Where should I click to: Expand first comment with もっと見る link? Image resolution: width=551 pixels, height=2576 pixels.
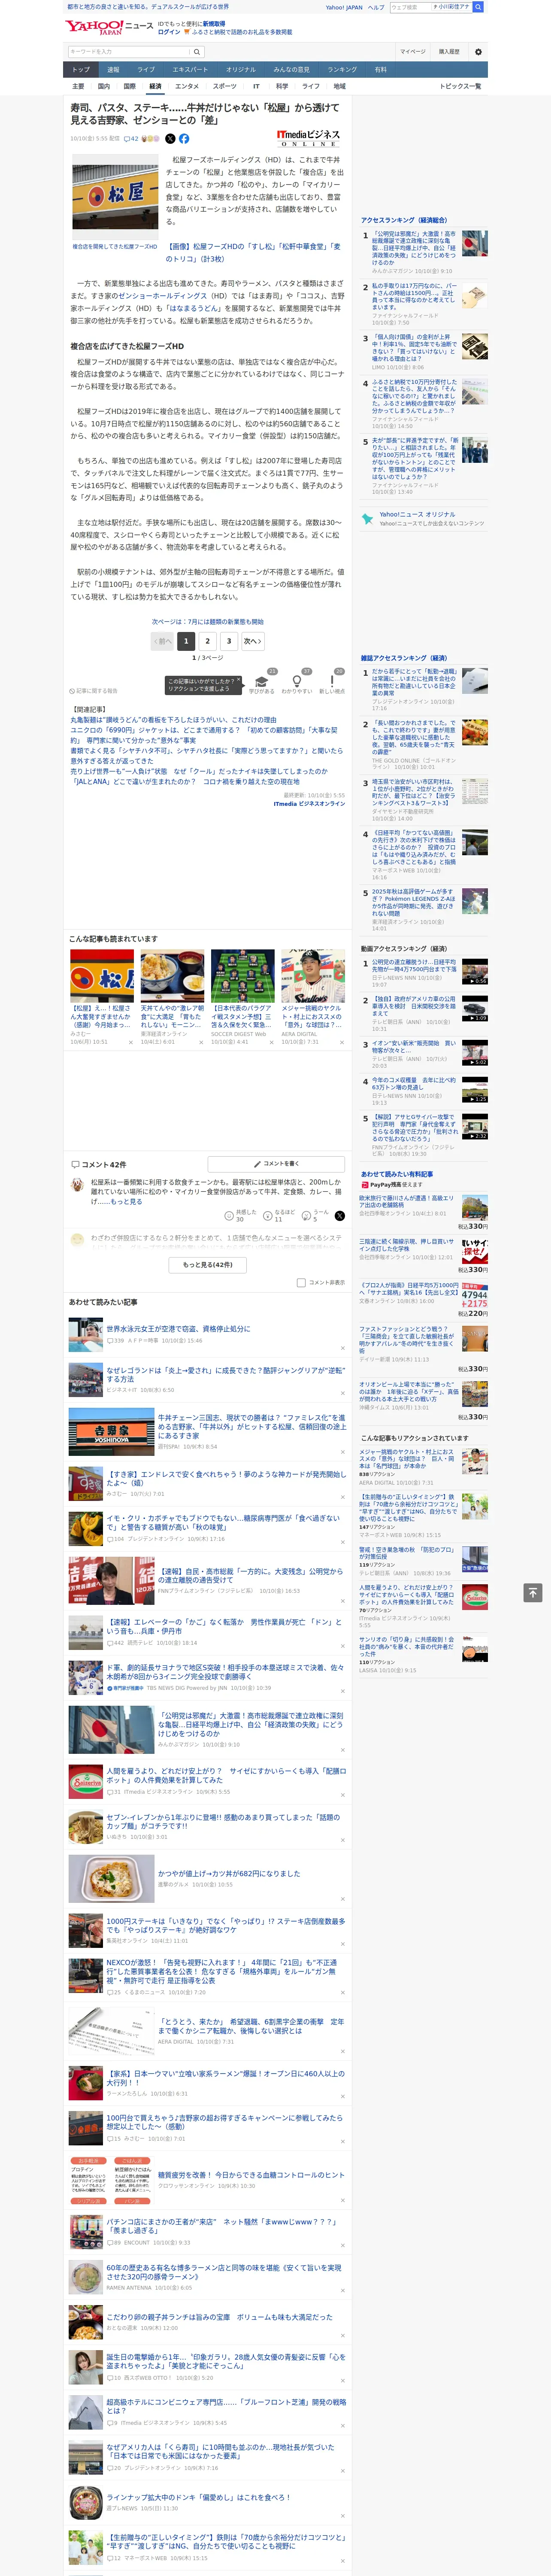coord(126,1202)
